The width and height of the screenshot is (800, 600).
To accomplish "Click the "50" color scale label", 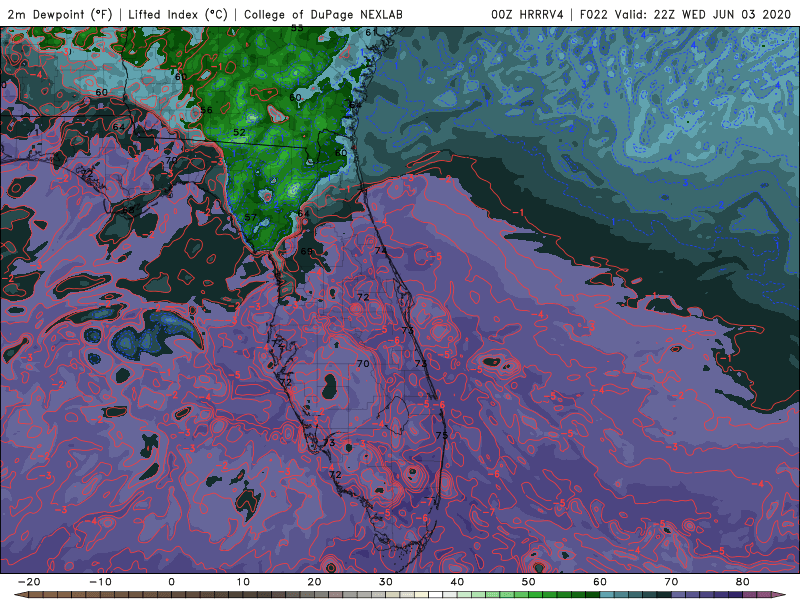I will 529,582.
